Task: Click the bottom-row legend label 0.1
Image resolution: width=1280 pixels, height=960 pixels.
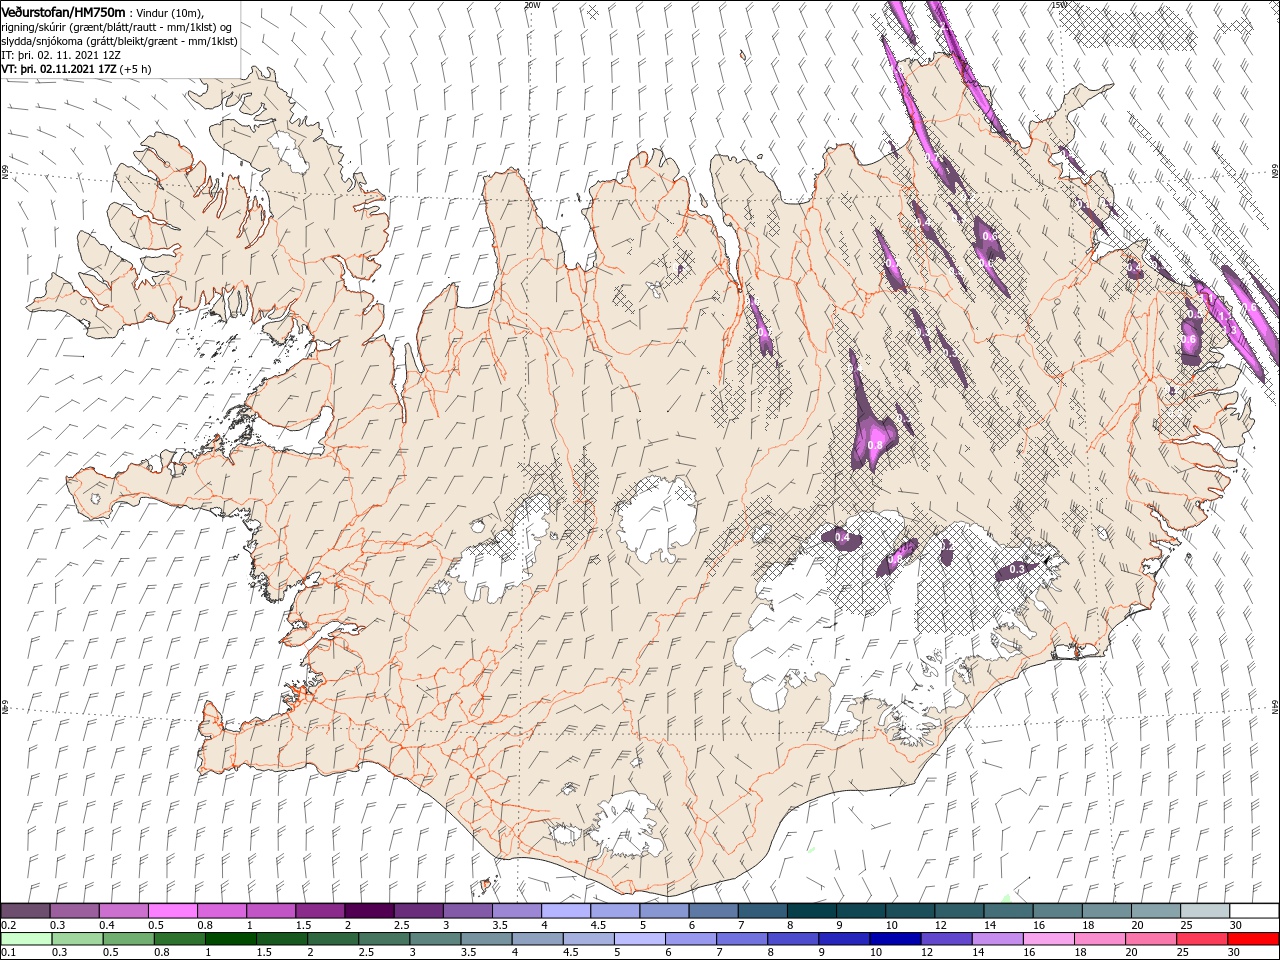Action: (x=9, y=953)
